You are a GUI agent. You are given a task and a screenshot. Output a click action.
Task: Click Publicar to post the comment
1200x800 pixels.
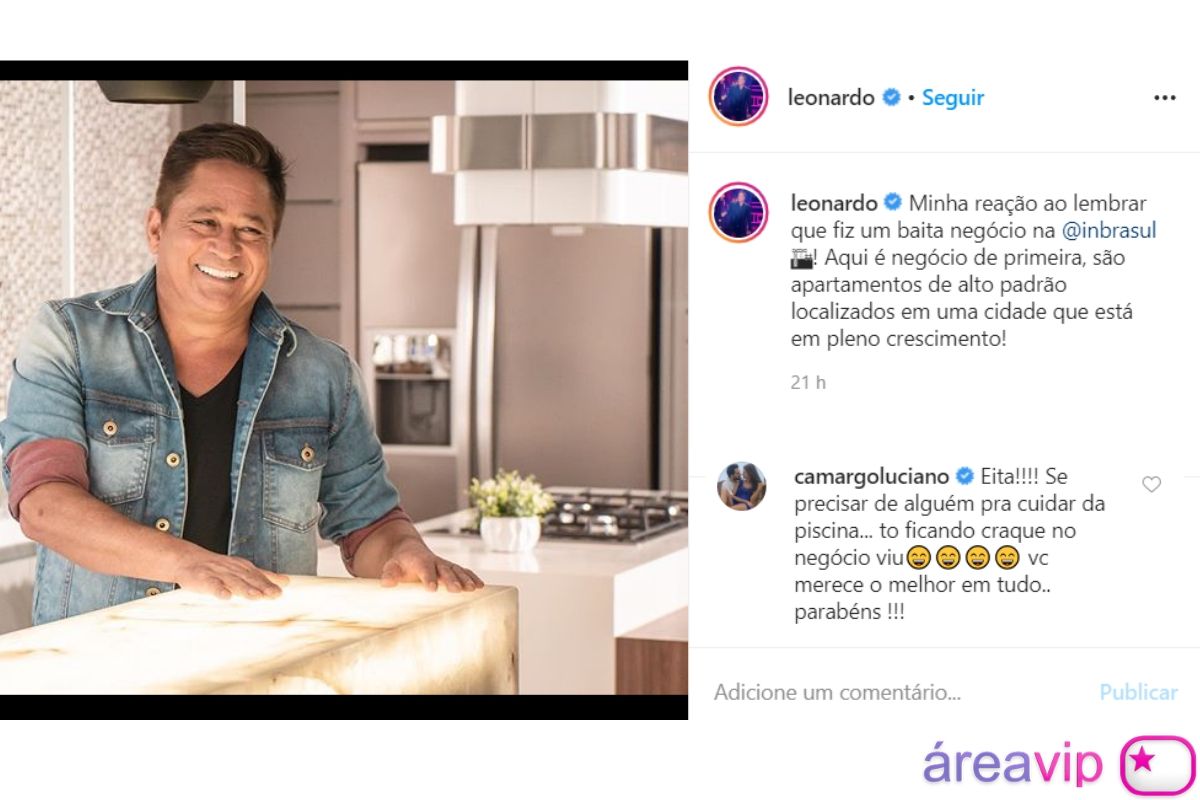point(1139,692)
